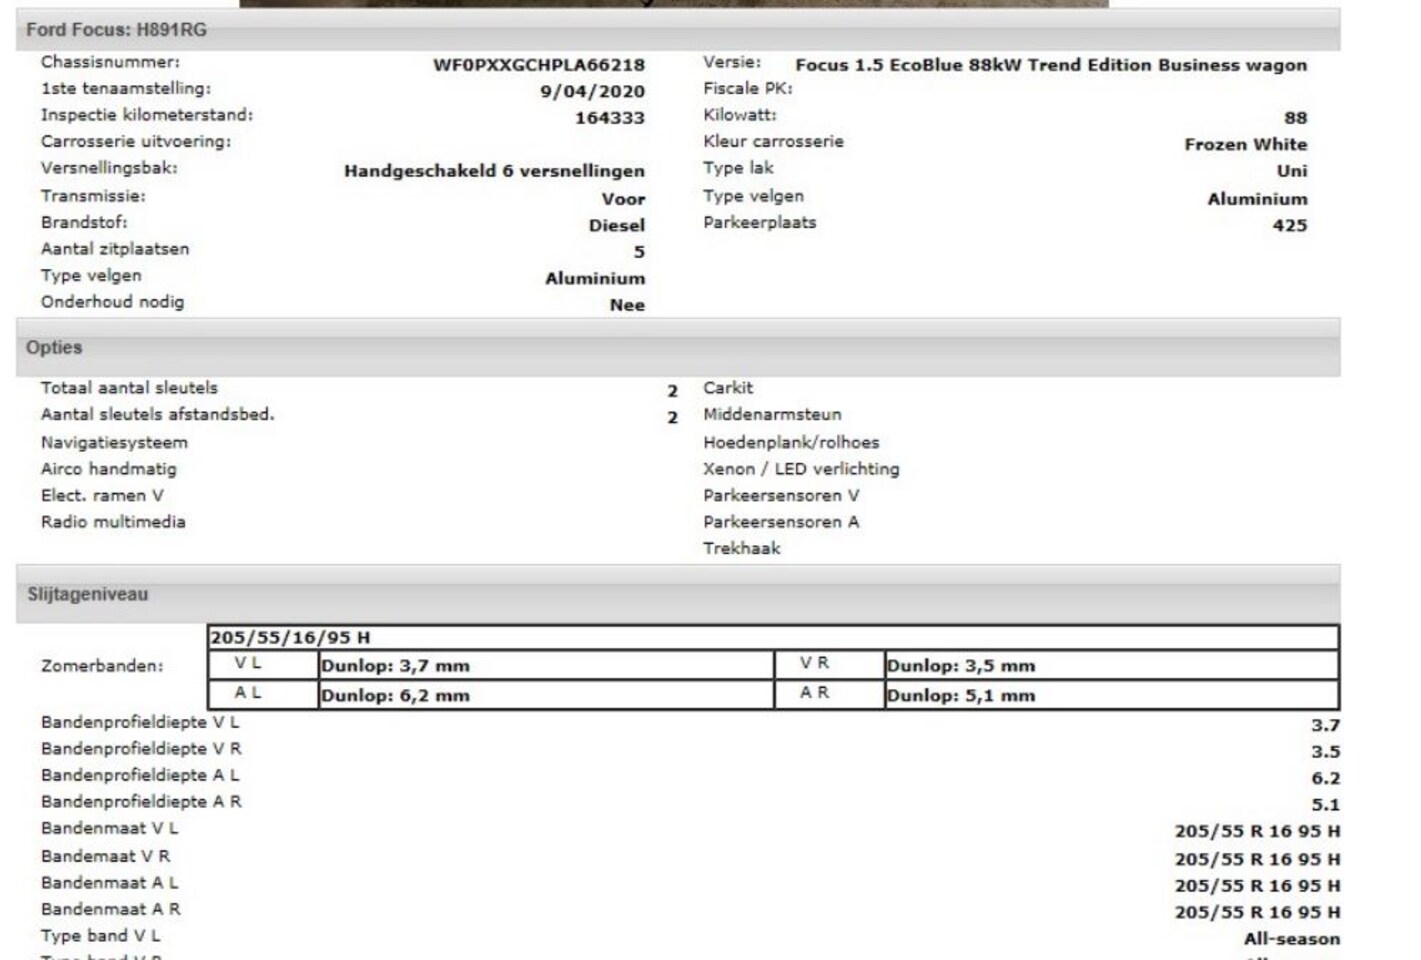Select the Zomerbanden label
Image resolution: width=1421 pixels, height=960 pixels.
(x=102, y=666)
